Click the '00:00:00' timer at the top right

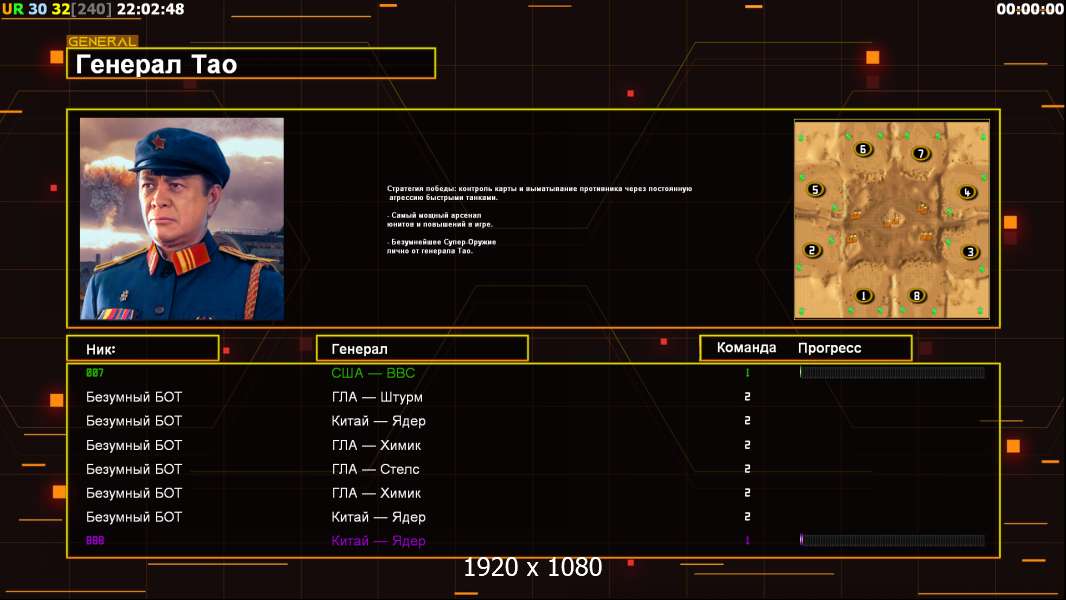click(1029, 9)
